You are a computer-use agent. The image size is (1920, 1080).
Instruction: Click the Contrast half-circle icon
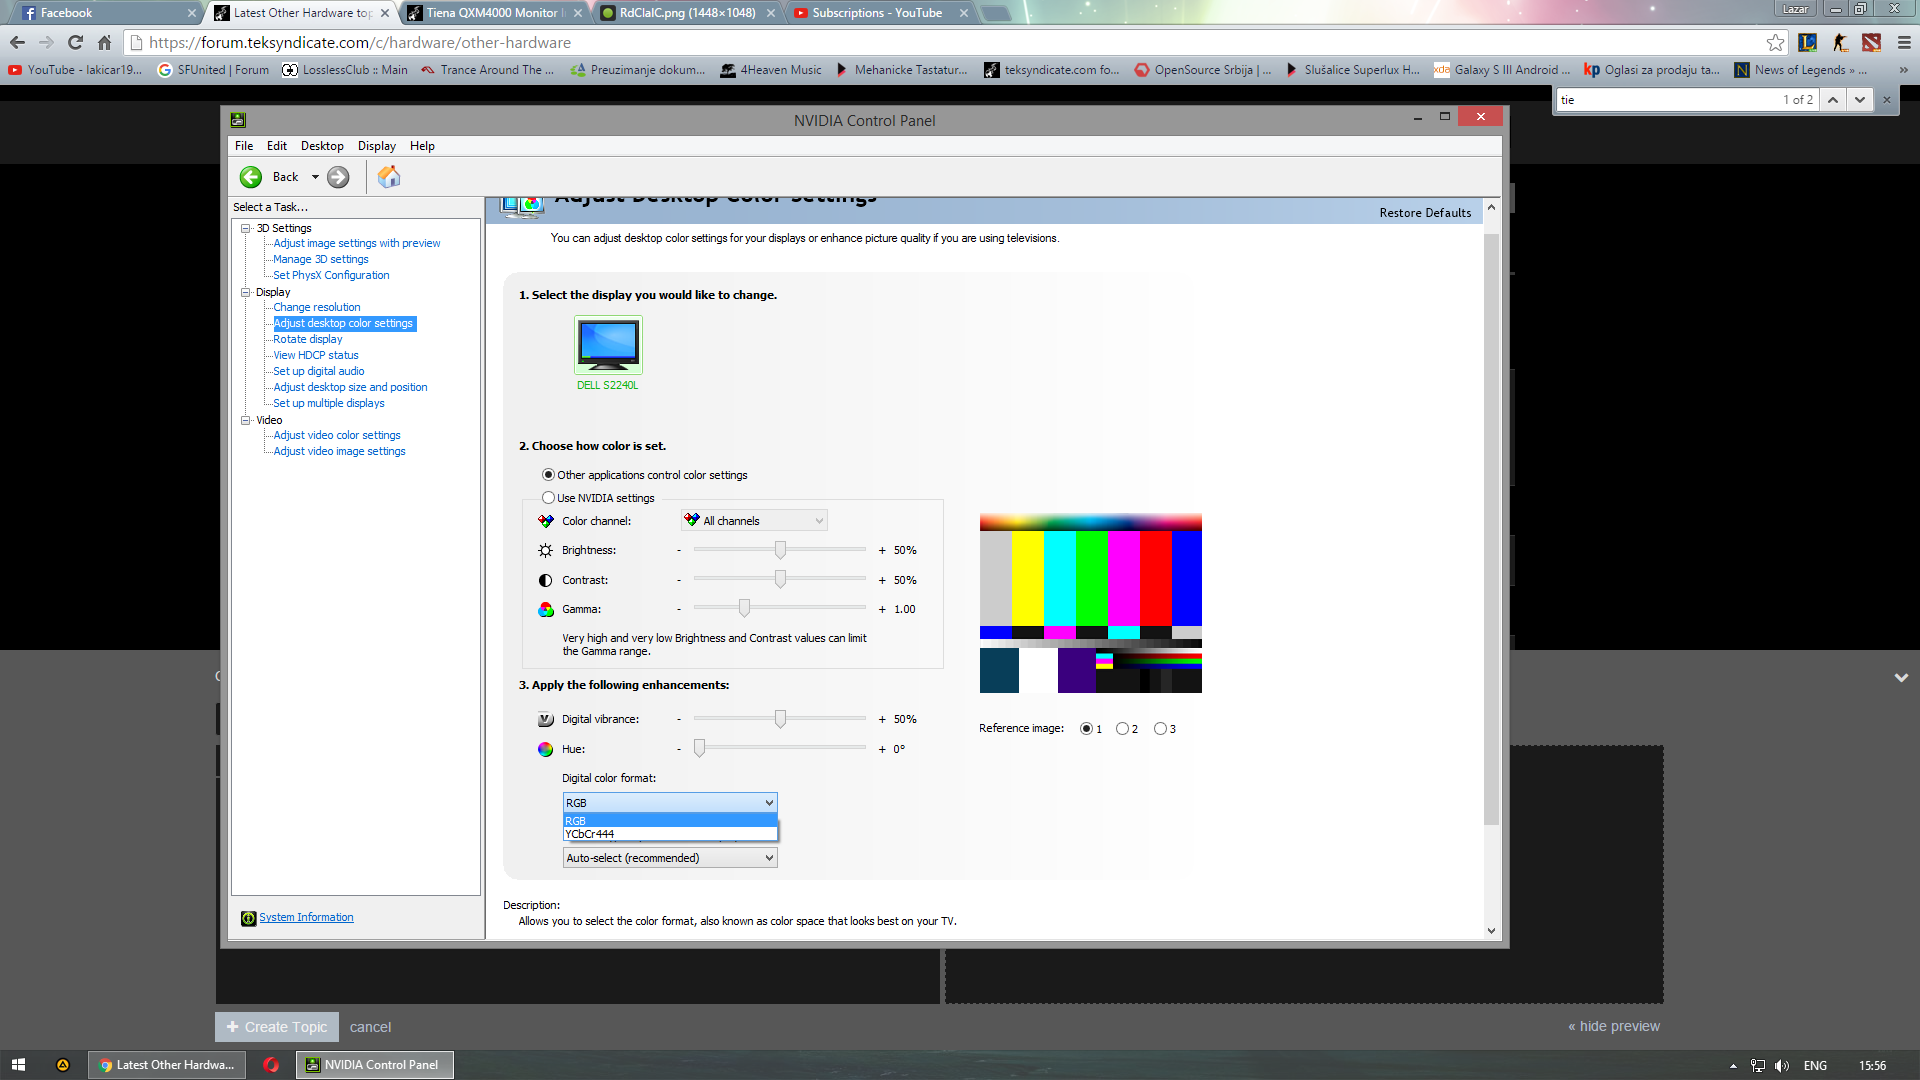(545, 580)
